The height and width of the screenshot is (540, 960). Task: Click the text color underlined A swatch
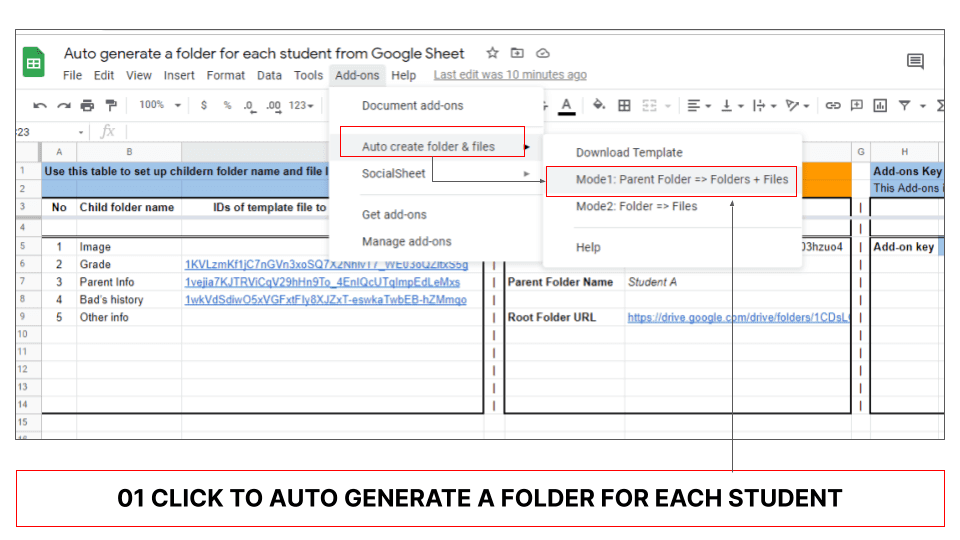(566, 105)
